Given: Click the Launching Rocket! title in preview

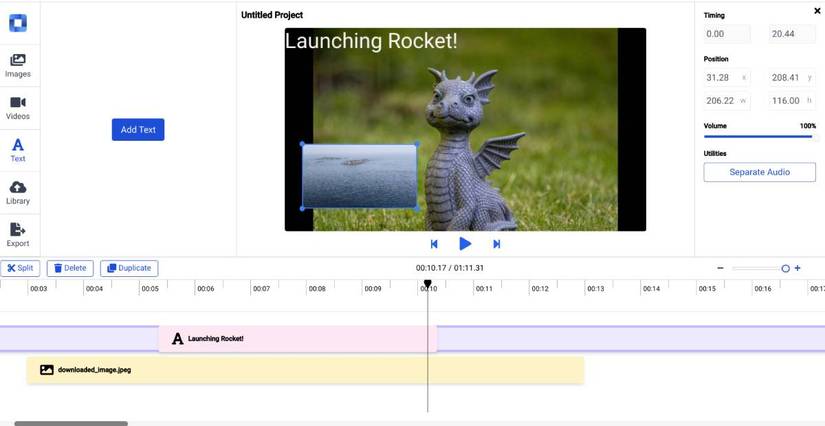Looking at the screenshot, I should (371, 41).
